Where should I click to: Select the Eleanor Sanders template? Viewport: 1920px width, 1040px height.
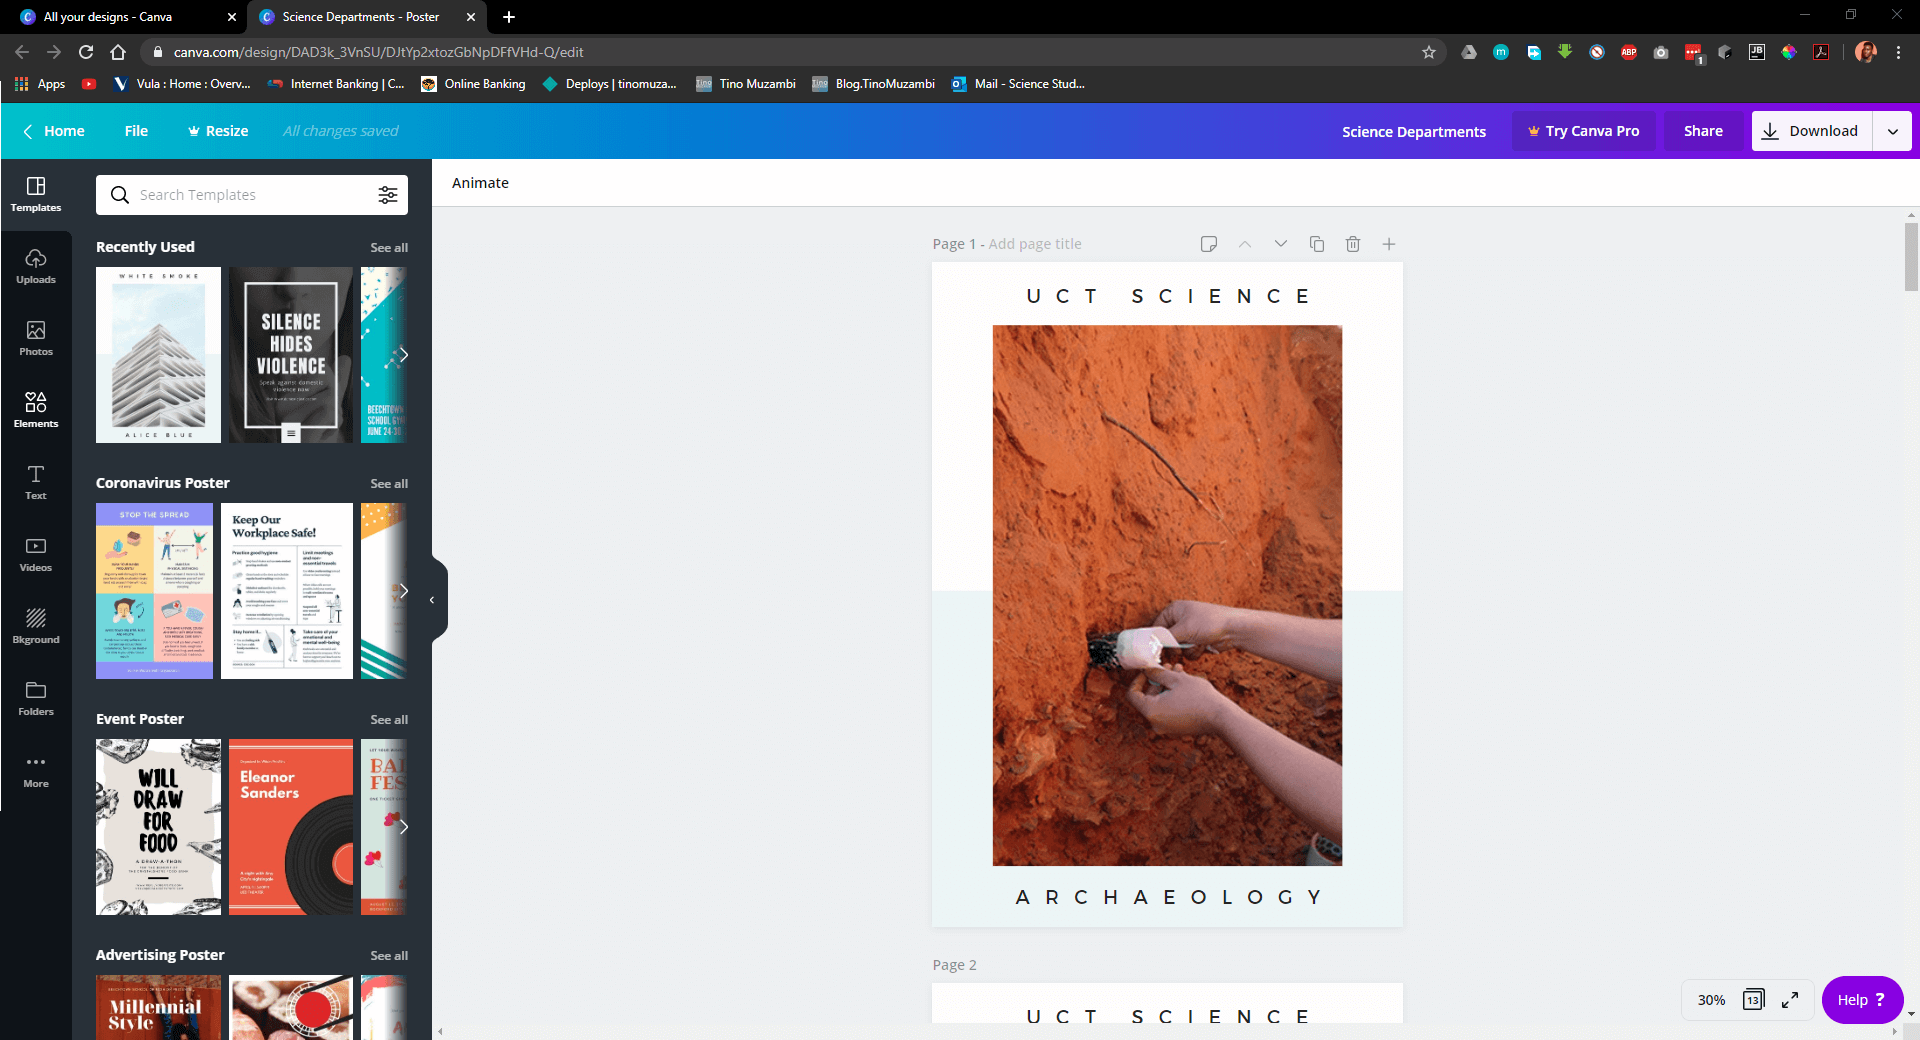291,827
